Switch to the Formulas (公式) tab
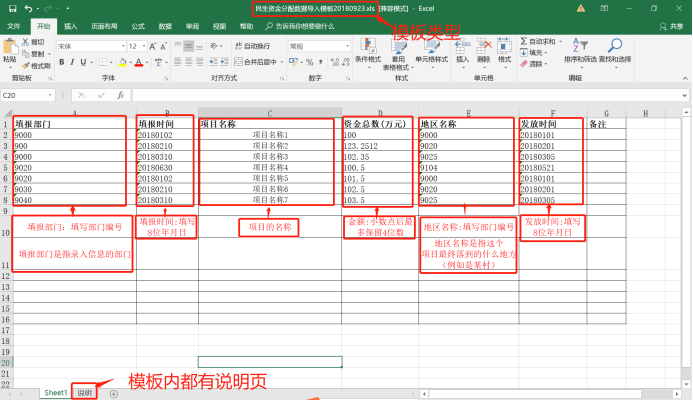 138,27
